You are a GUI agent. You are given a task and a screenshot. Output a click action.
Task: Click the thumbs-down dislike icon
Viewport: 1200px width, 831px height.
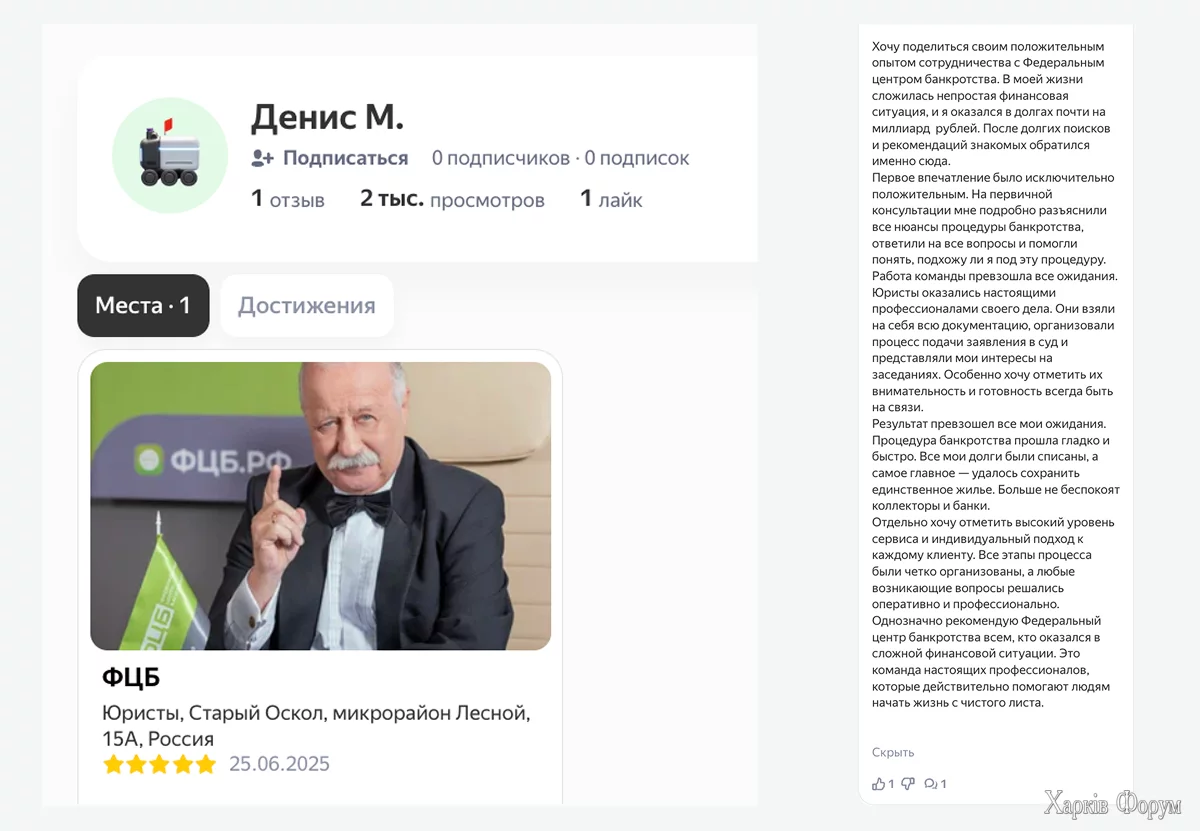coord(908,784)
